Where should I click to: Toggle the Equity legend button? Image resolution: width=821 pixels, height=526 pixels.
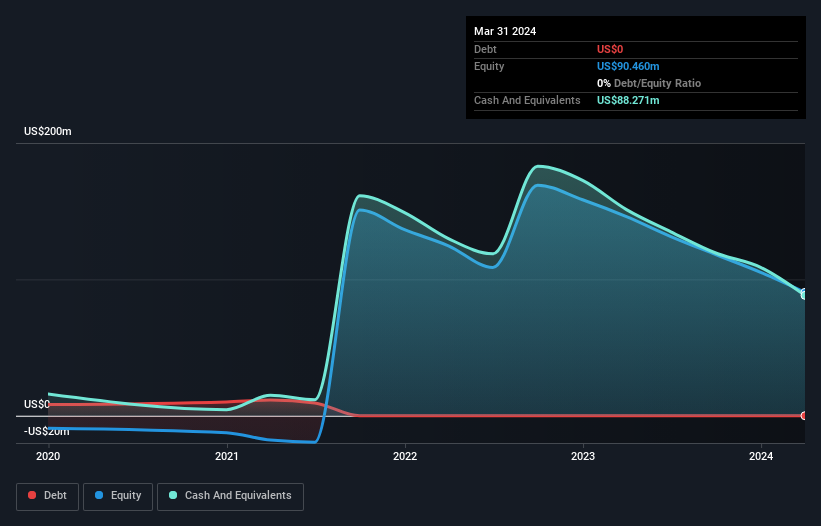118,496
